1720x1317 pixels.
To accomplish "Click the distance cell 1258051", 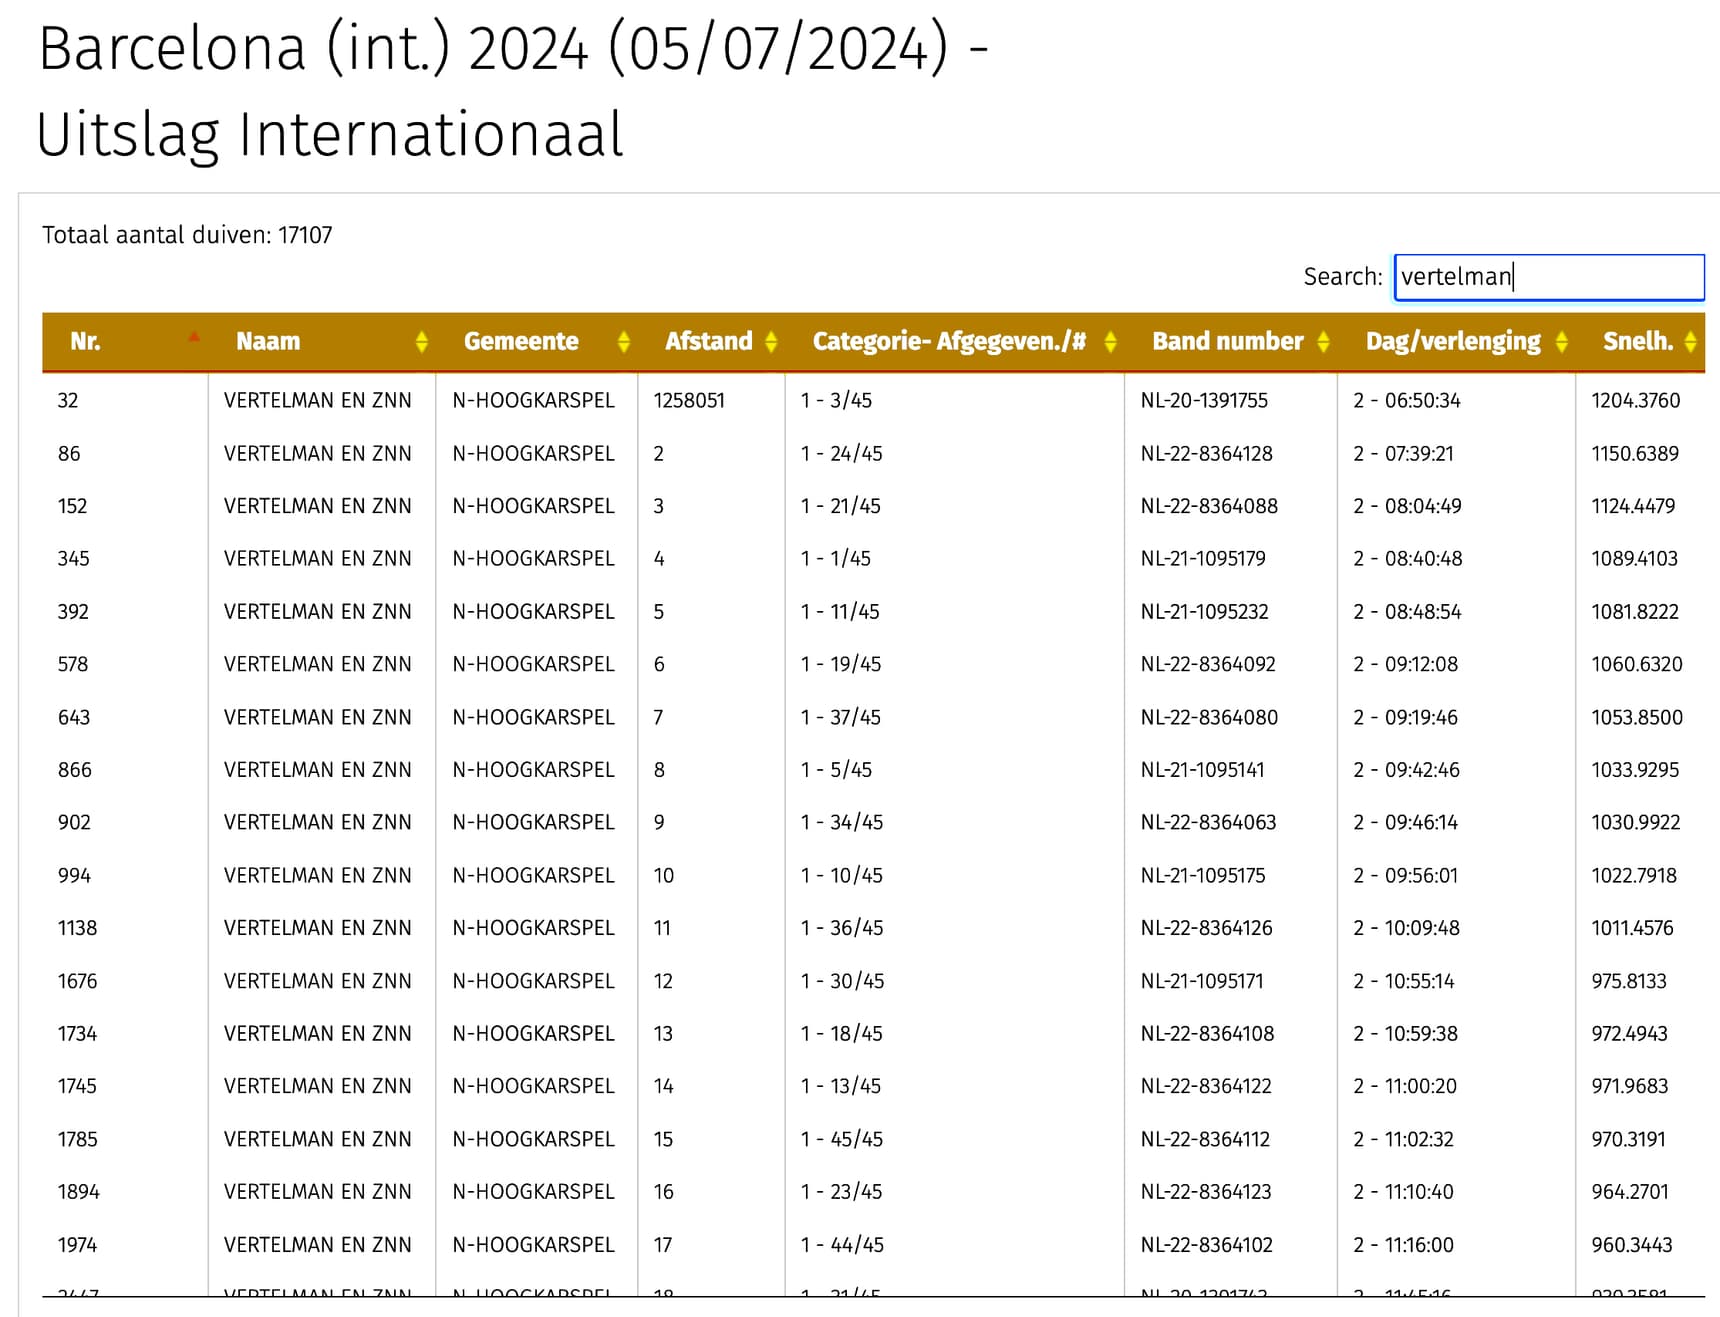I will 689,401.
